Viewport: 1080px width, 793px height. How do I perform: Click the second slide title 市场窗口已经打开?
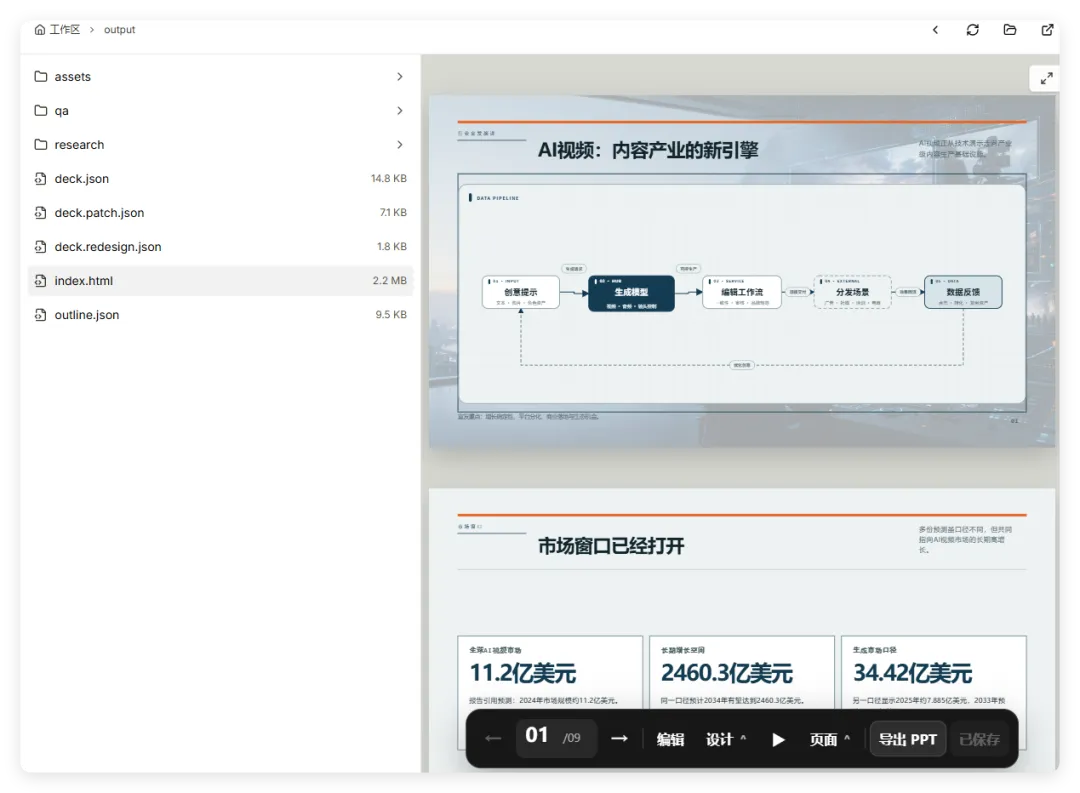point(611,546)
